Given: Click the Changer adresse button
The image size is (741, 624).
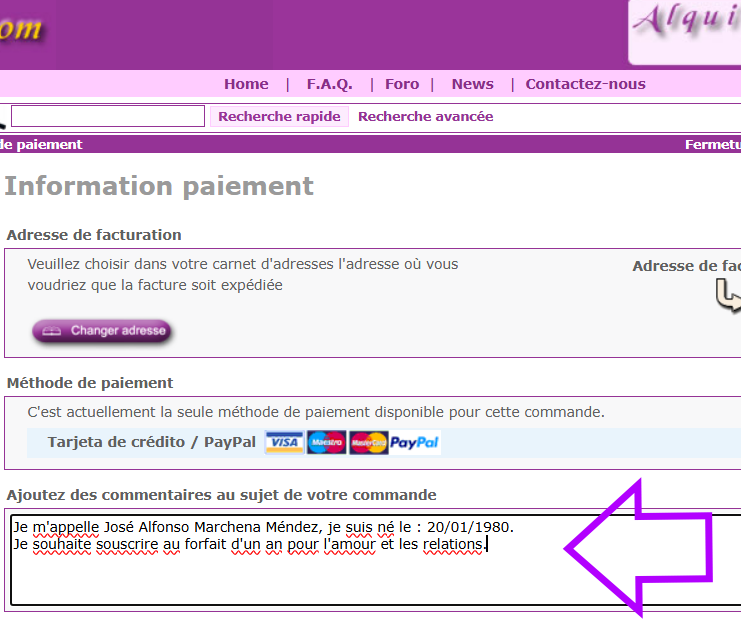Looking at the screenshot, I should click(102, 331).
